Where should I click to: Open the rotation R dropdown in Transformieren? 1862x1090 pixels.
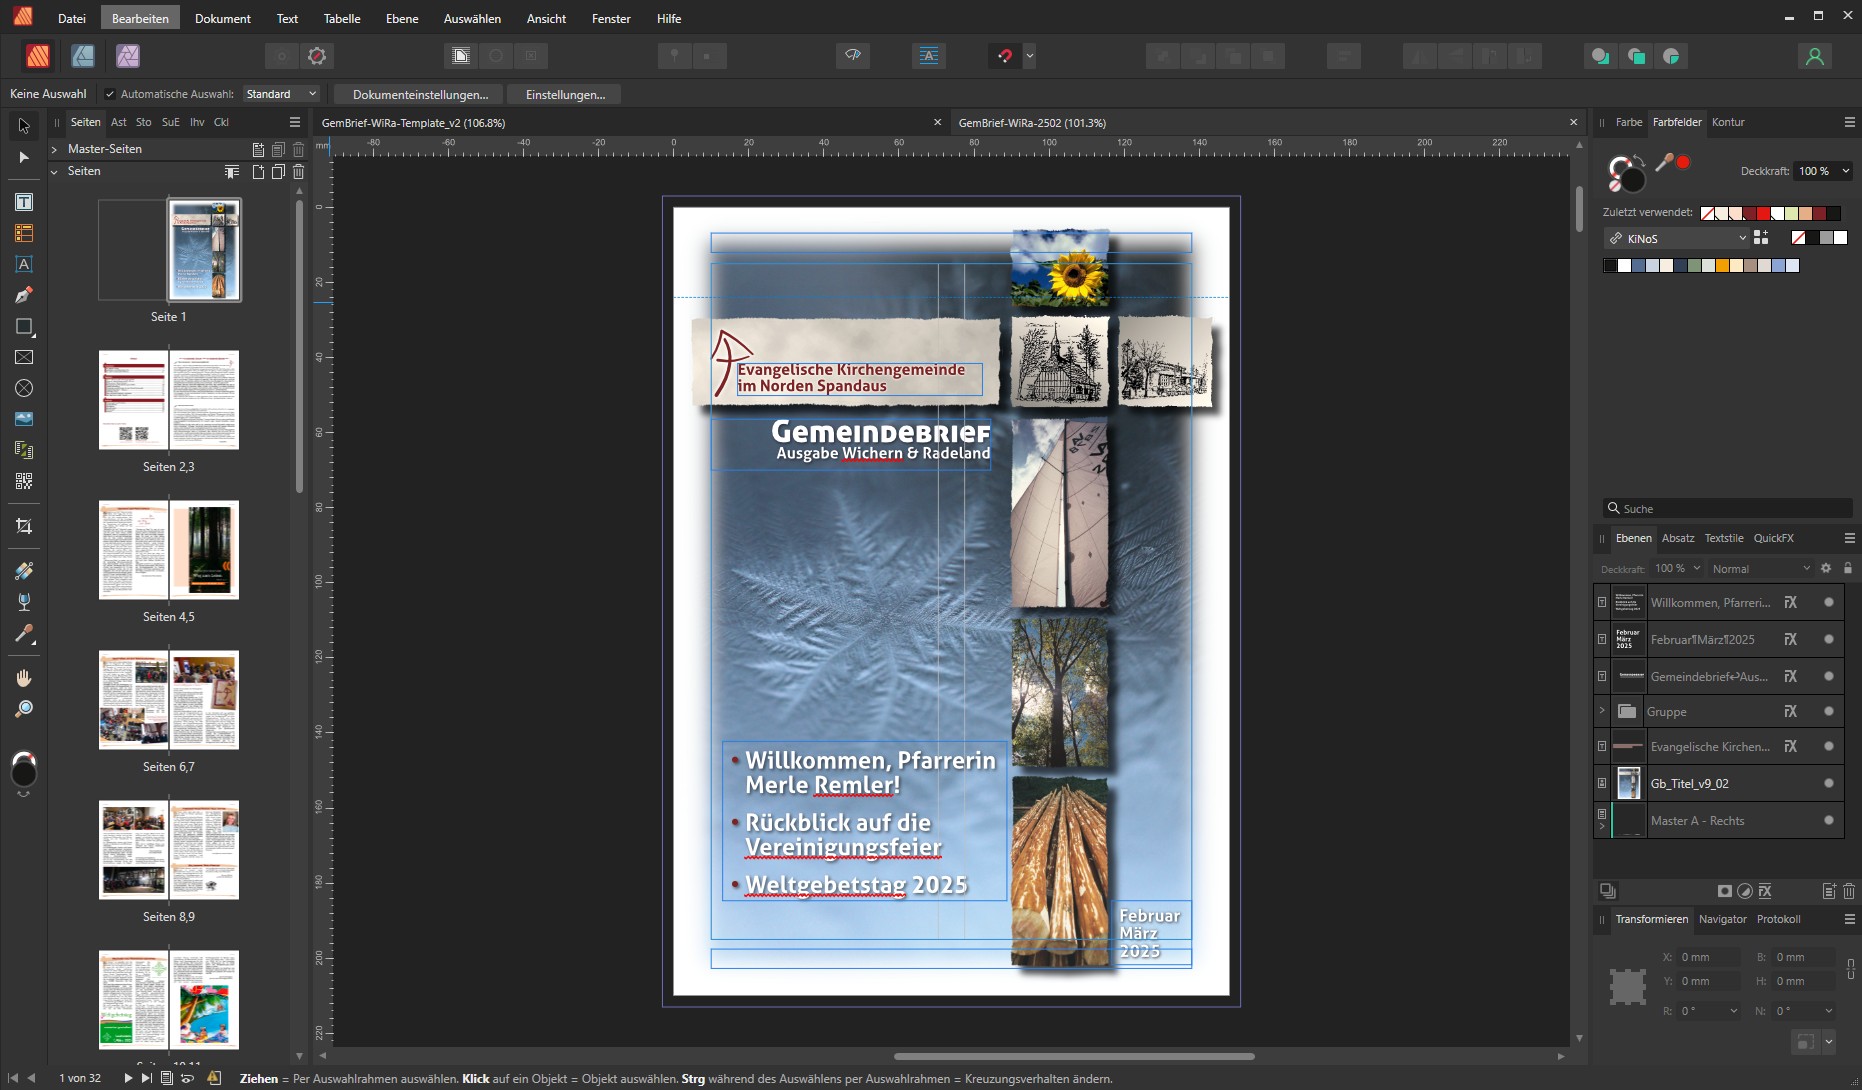click(1734, 1011)
